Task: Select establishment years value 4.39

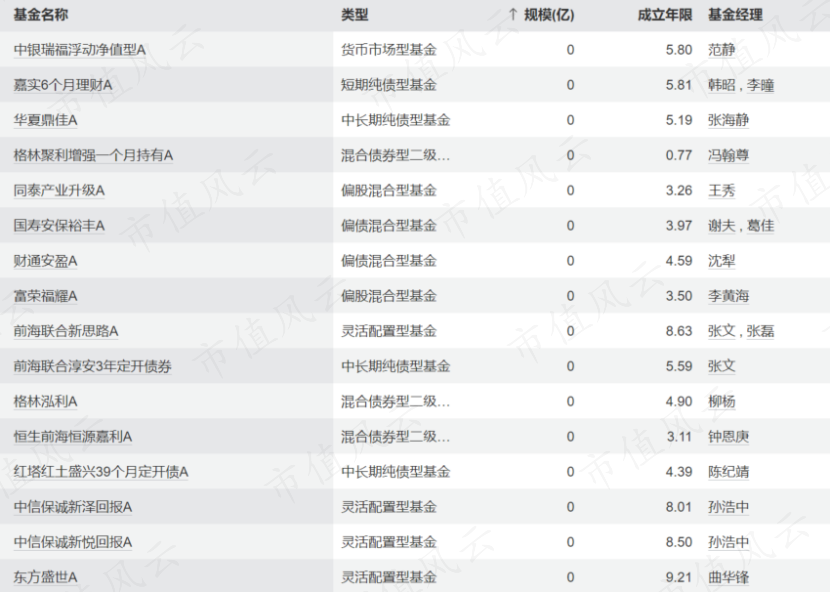Action: (x=679, y=472)
